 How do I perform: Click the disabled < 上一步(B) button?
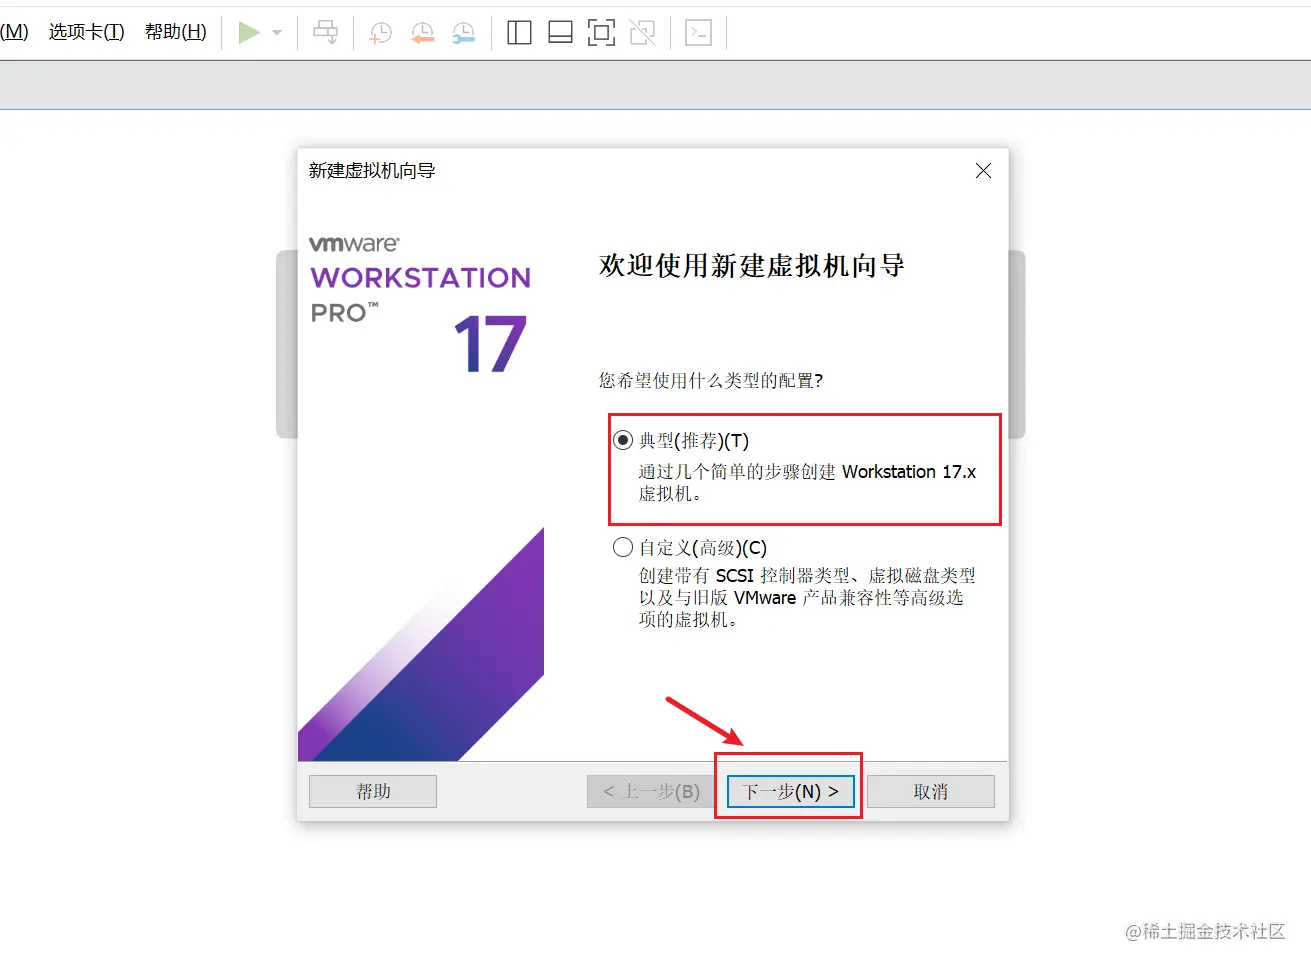coord(651,791)
